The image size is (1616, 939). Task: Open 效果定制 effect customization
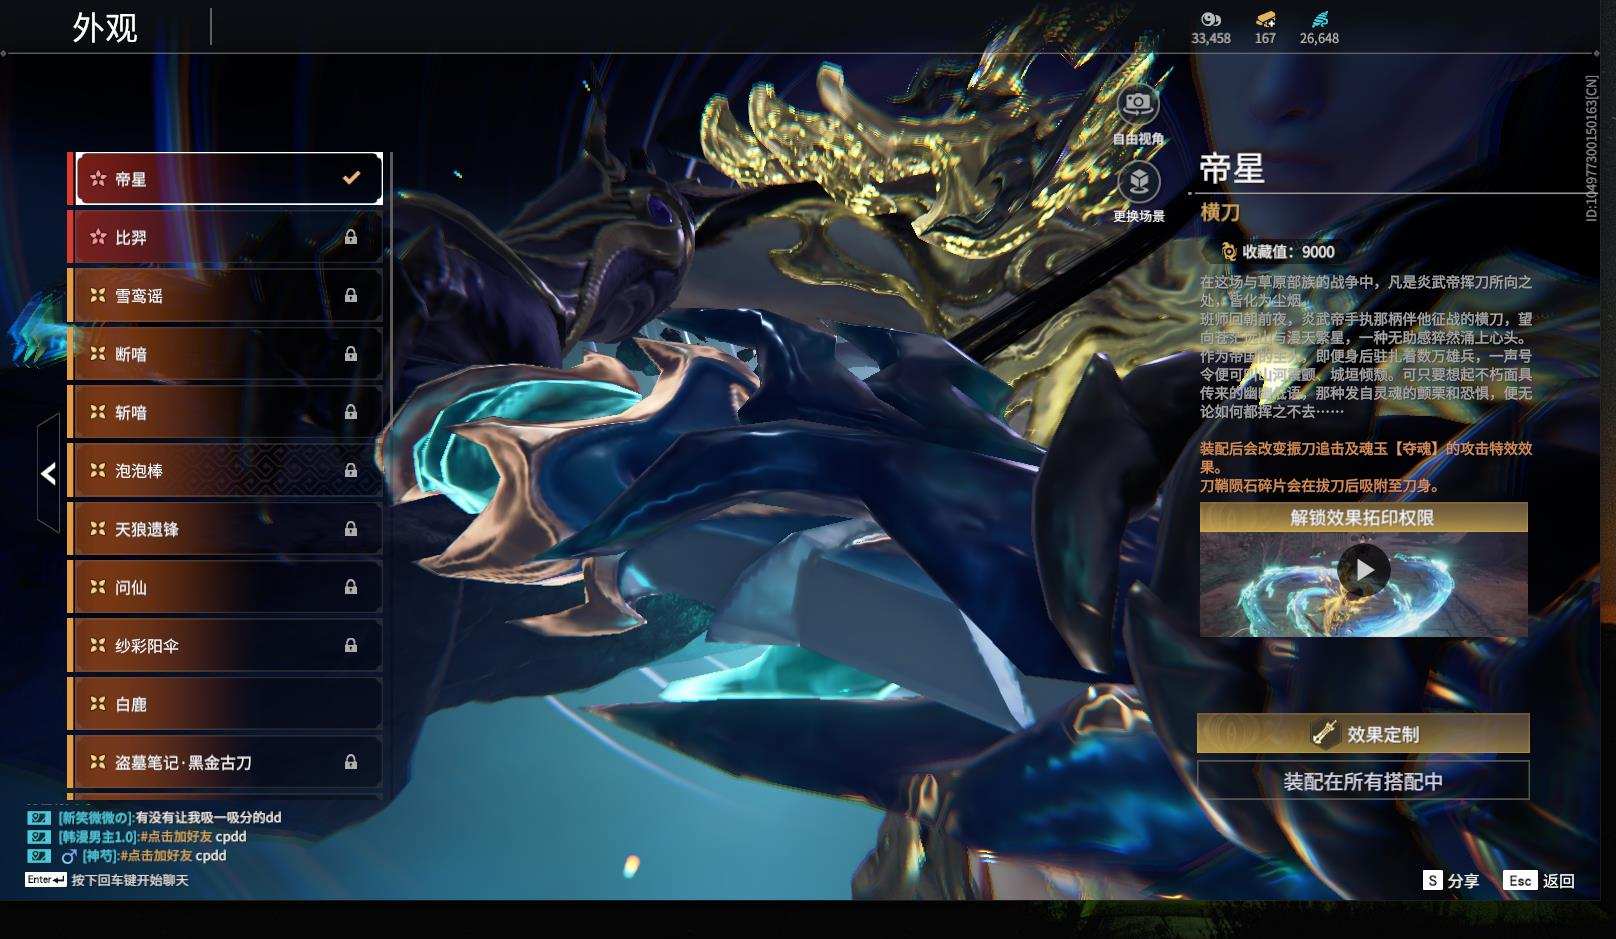(1363, 734)
